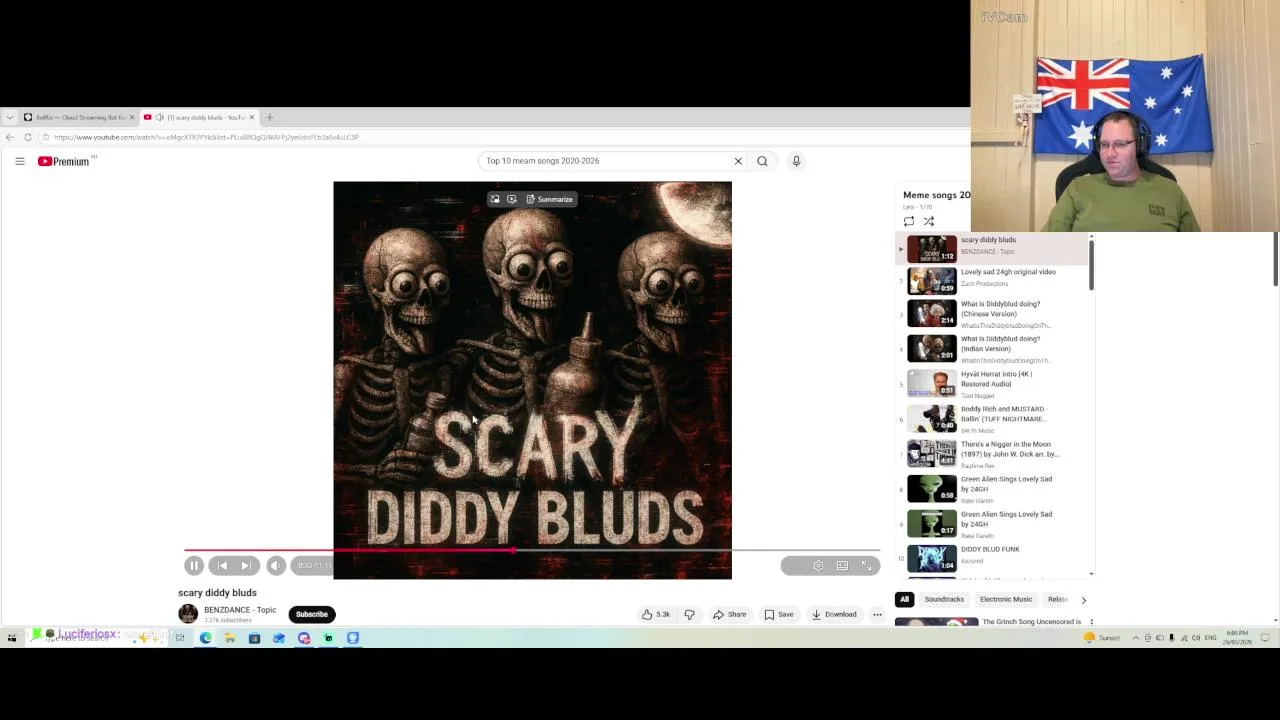The width and height of the screenshot is (1280, 720).
Task: Open the BENZDANCE channel avatar
Action: [x=188, y=614]
